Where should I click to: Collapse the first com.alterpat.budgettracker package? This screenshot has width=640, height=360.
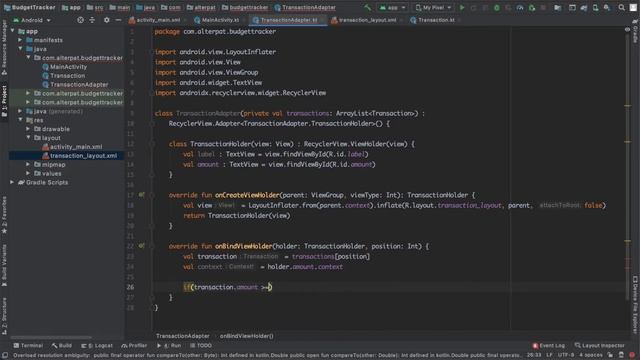(28, 58)
